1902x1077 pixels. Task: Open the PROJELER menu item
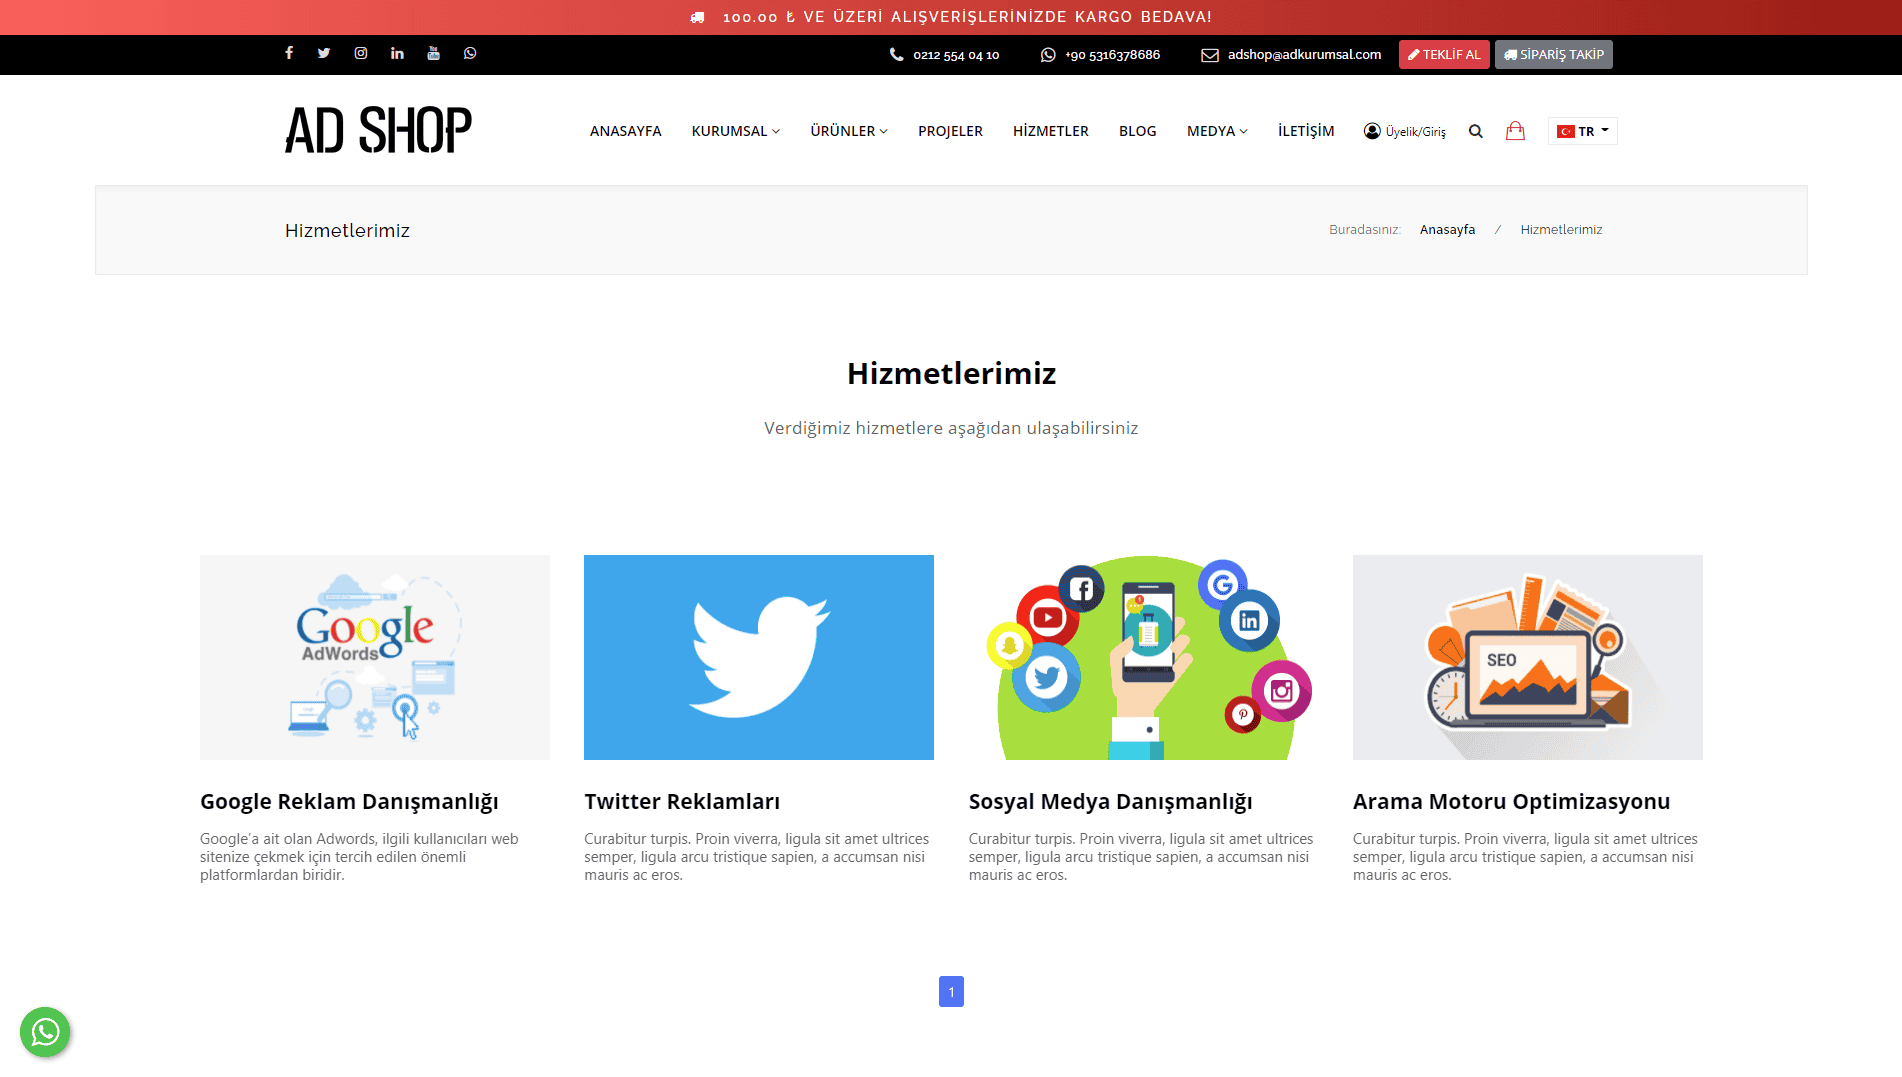(950, 131)
